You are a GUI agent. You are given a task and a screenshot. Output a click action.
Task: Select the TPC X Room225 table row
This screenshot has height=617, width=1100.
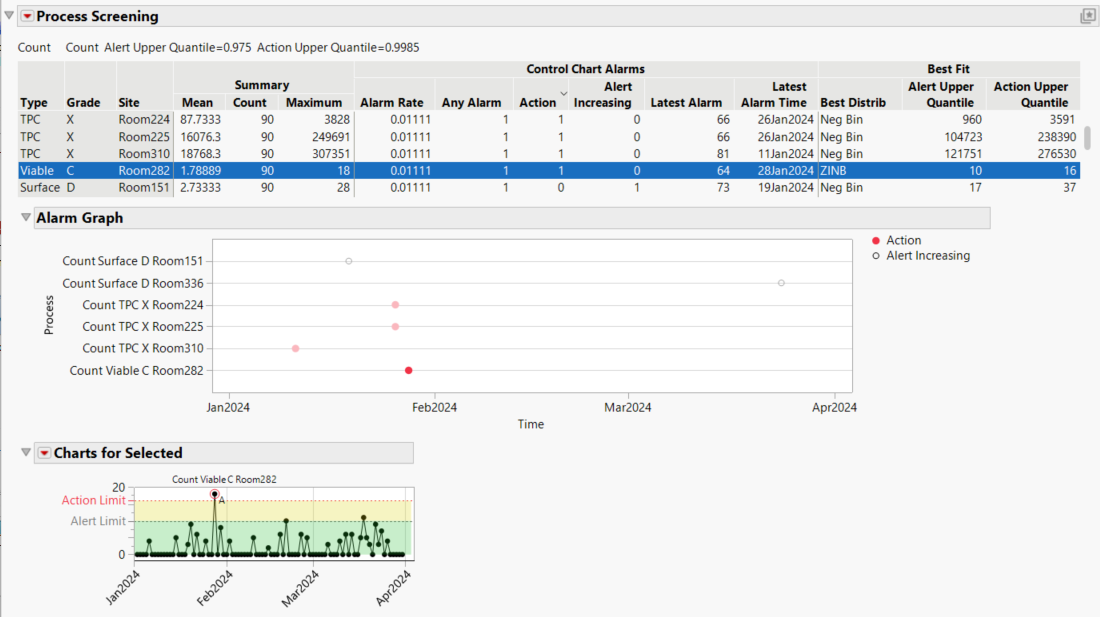pos(549,137)
